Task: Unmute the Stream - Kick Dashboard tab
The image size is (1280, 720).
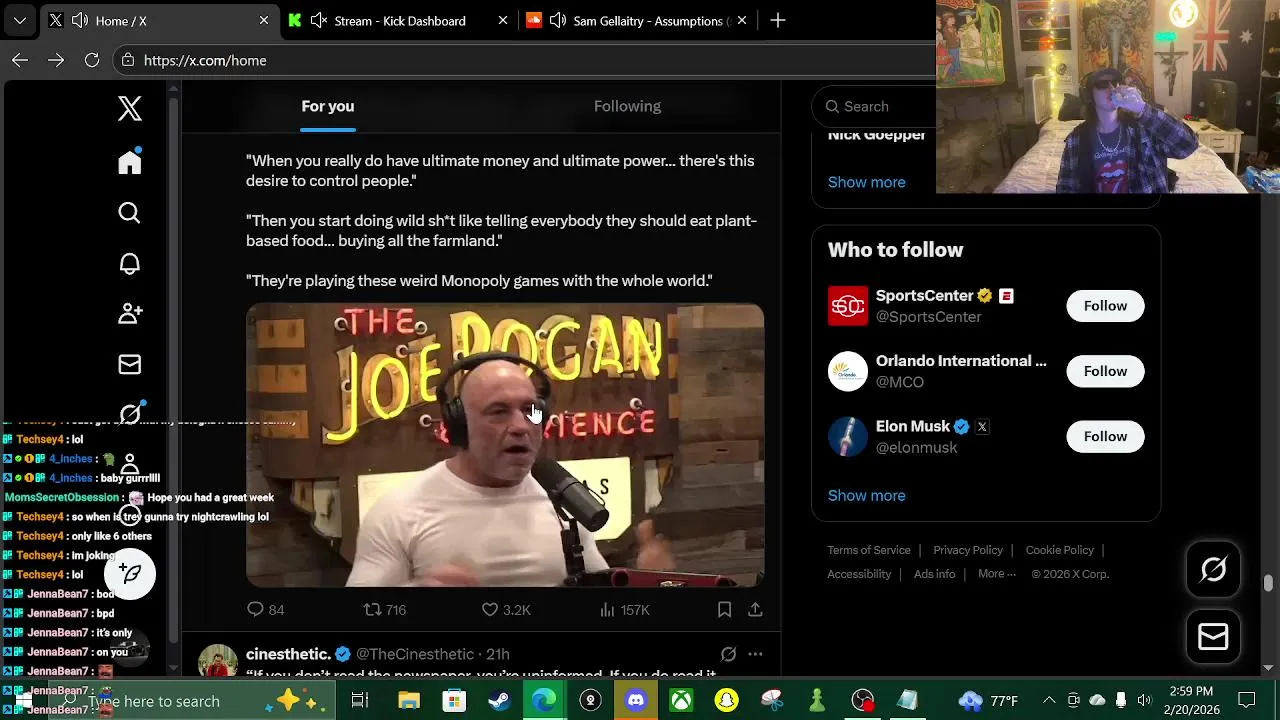Action: click(319, 20)
